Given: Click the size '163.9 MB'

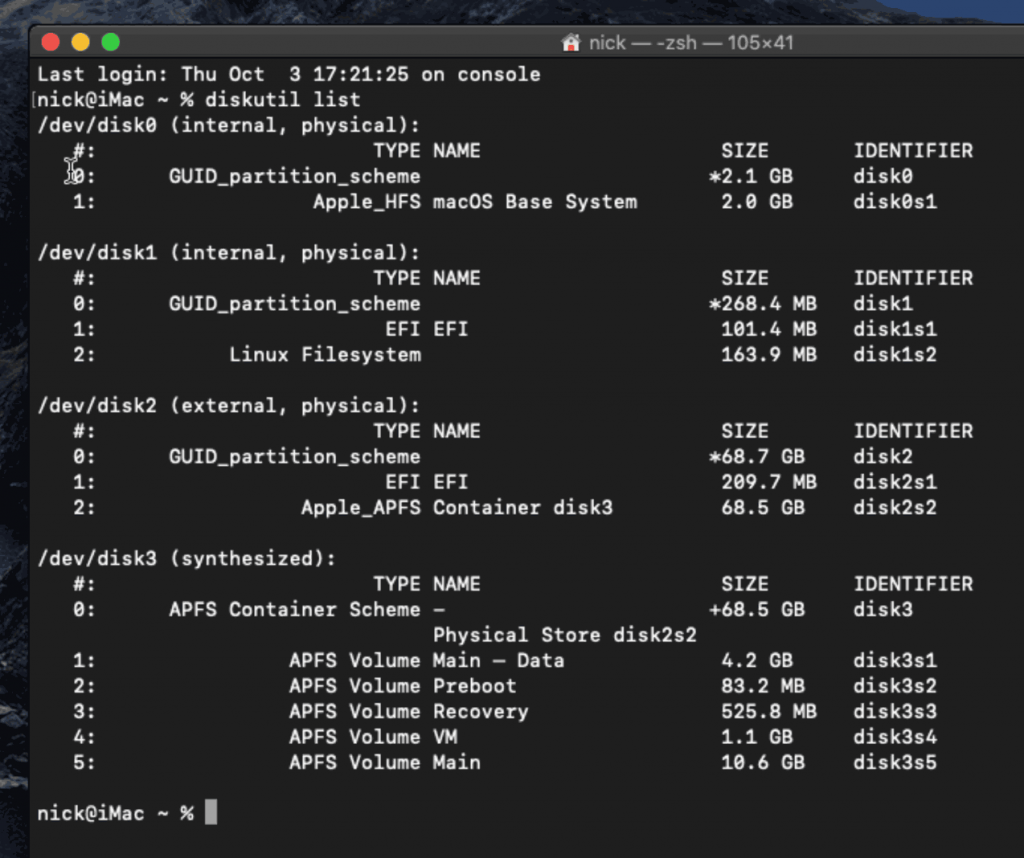Looking at the screenshot, I should (x=769, y=354).
